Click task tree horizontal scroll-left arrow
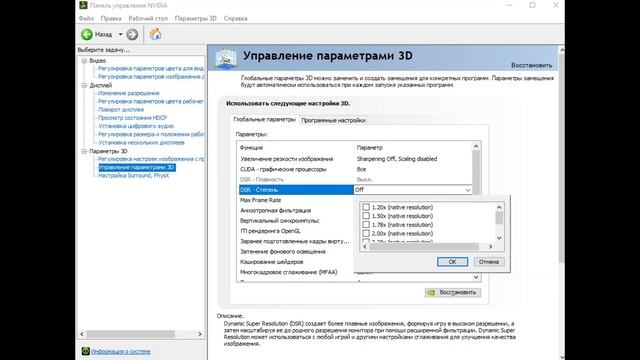Screen dimensions: 640x360 click(82, 334)
